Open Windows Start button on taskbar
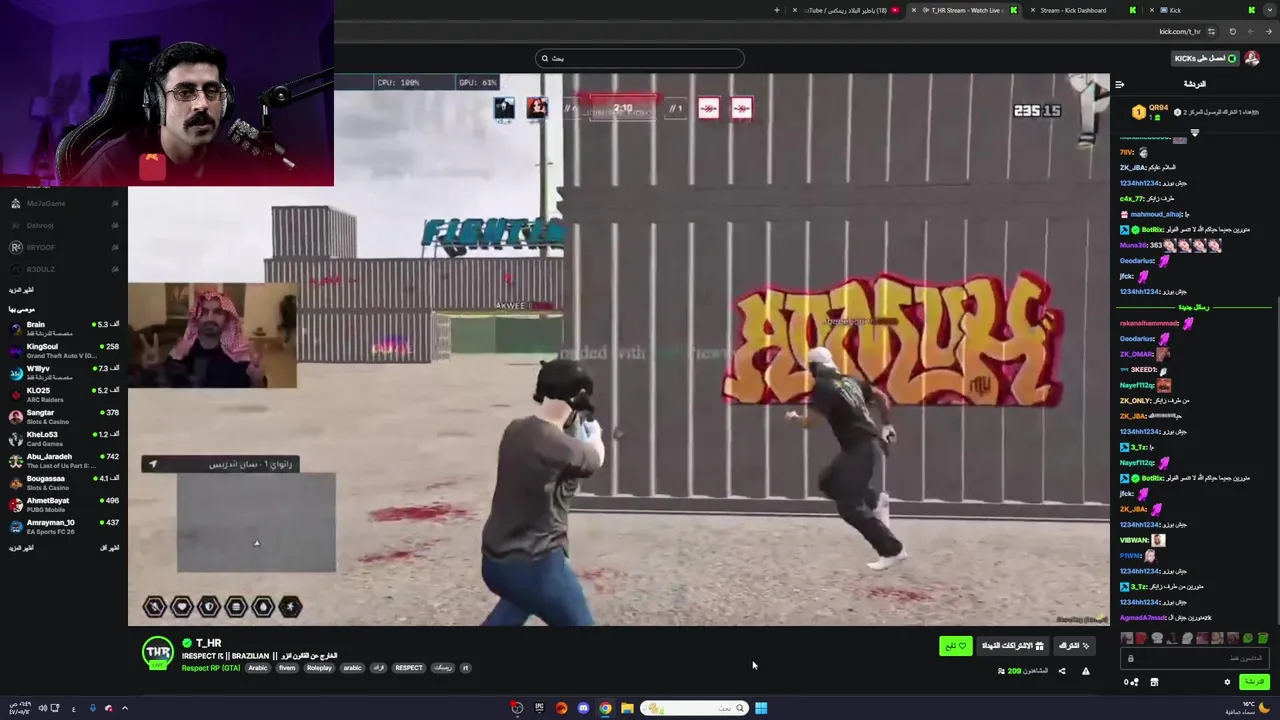 pos(761,708)
